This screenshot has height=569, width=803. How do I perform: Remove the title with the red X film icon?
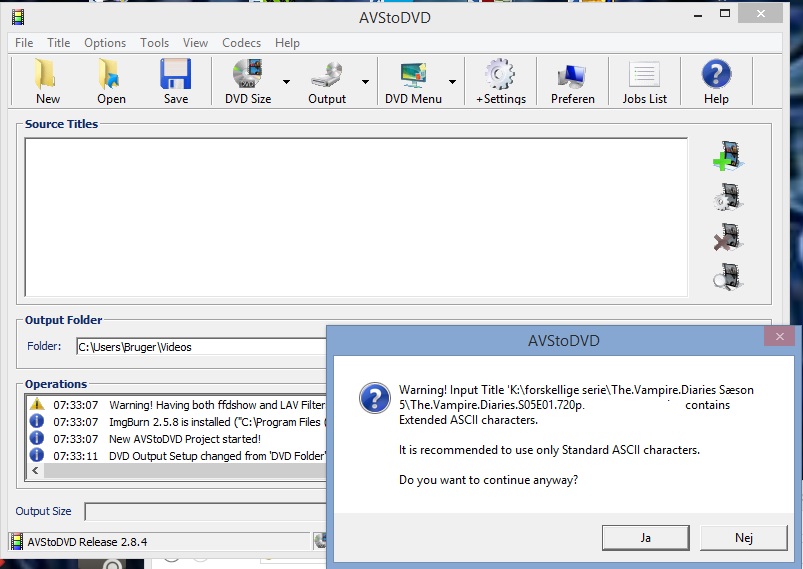pyautogui.click(x=728, y=237)
